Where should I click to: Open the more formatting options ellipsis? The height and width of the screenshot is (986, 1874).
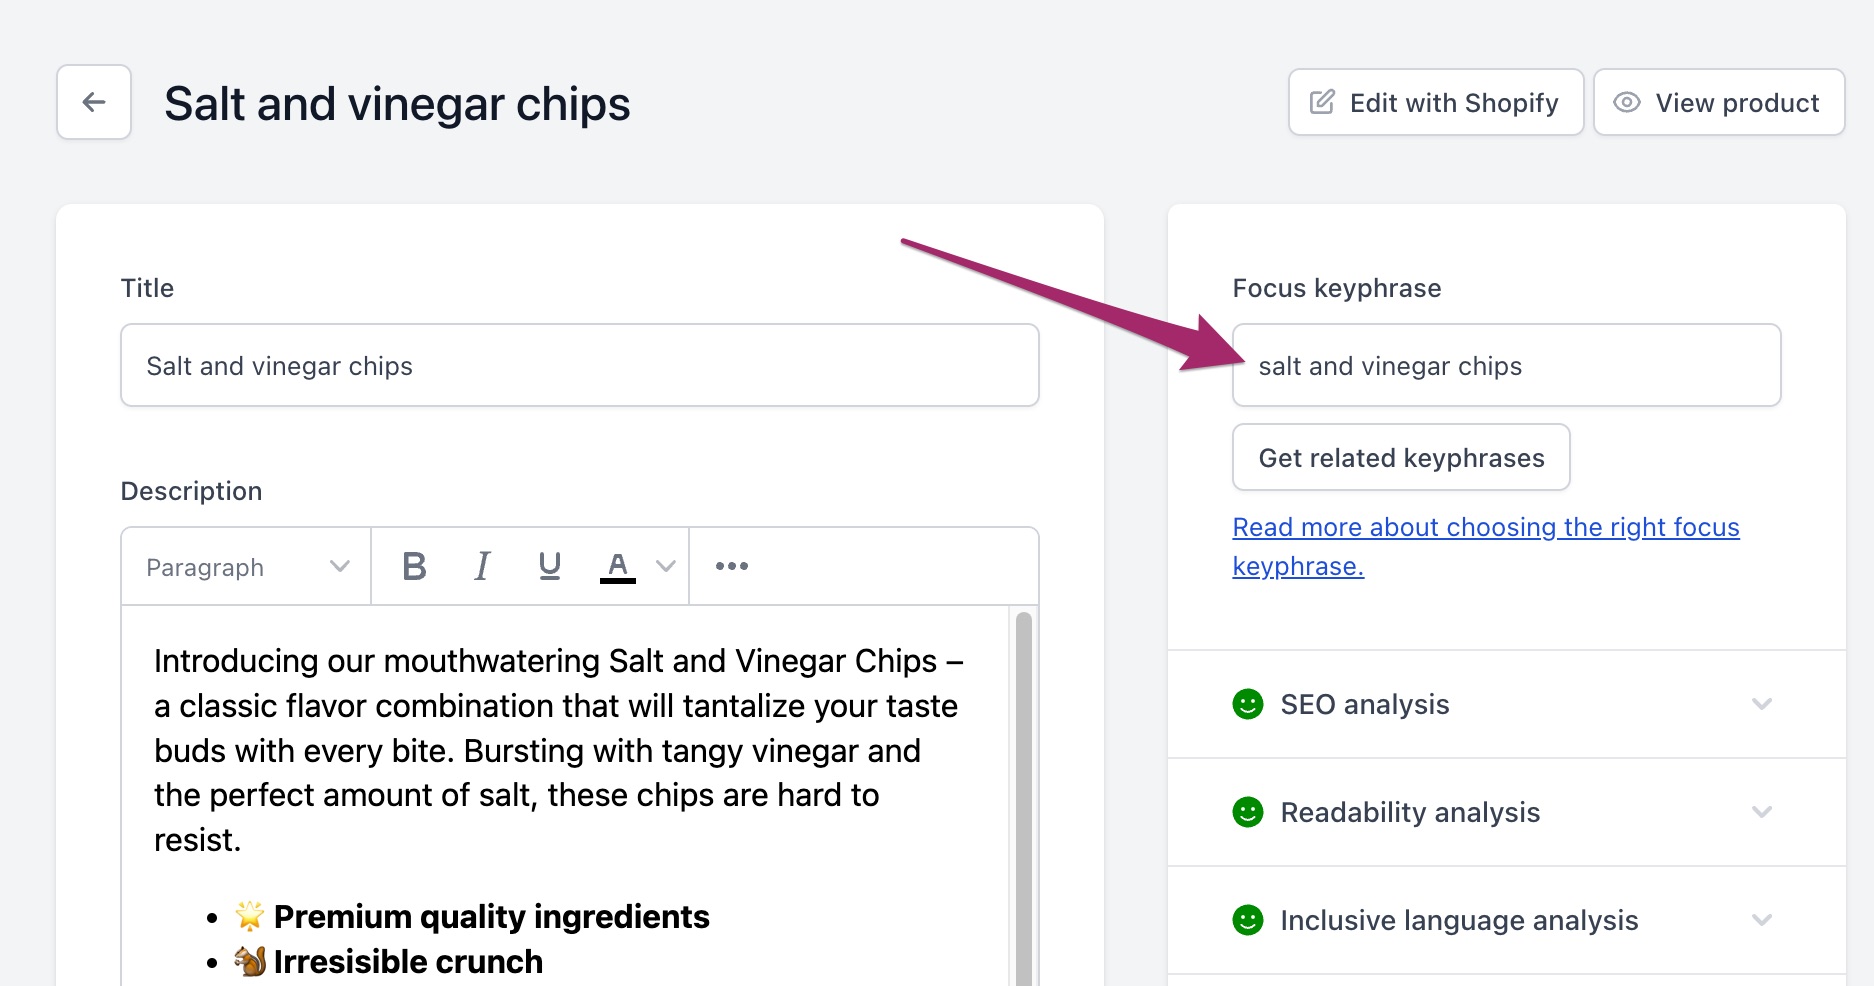pos(731,566)
